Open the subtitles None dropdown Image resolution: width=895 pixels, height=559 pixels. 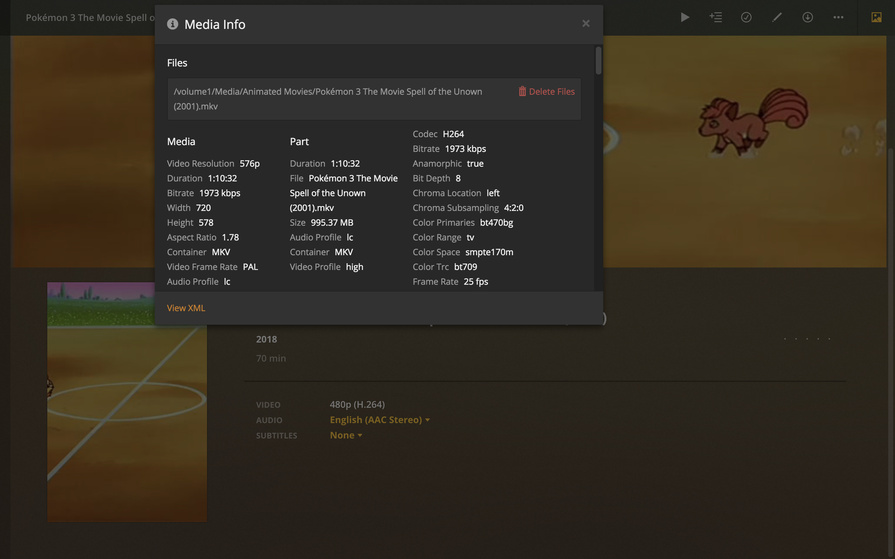coord(346,435)
